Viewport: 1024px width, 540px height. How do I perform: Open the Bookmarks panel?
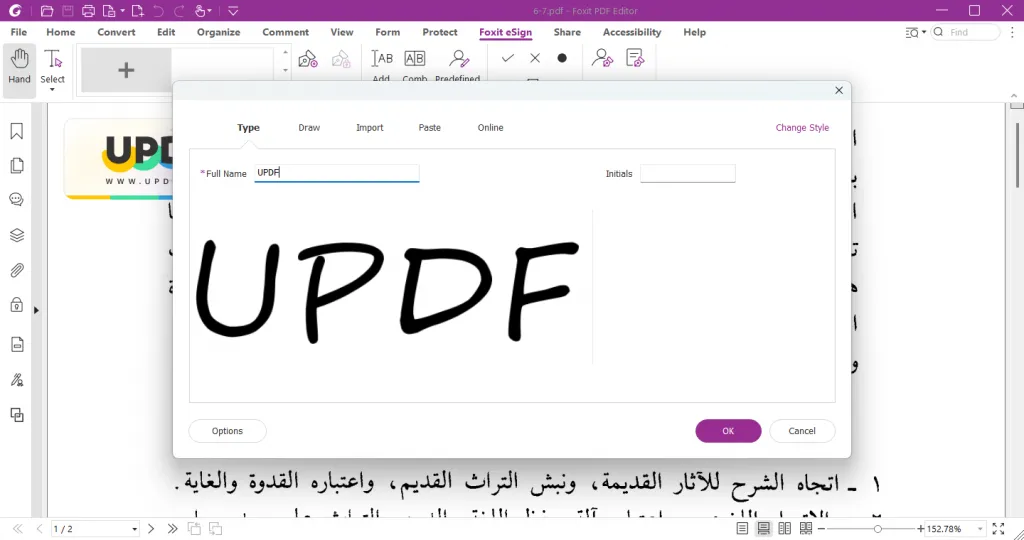(x=17, y=131)
